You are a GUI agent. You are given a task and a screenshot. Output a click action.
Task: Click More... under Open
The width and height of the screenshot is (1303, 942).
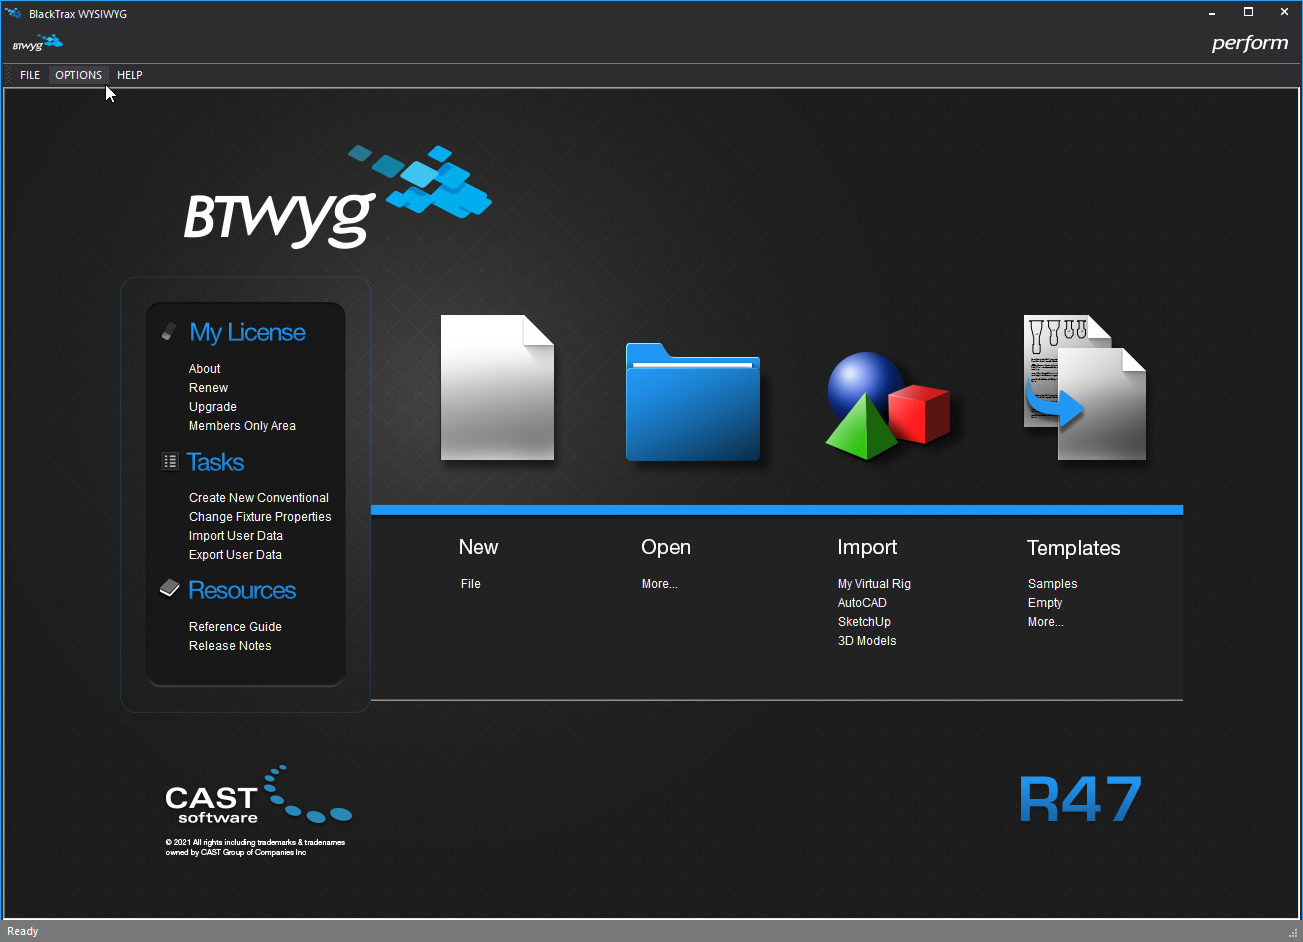(659, 584)
